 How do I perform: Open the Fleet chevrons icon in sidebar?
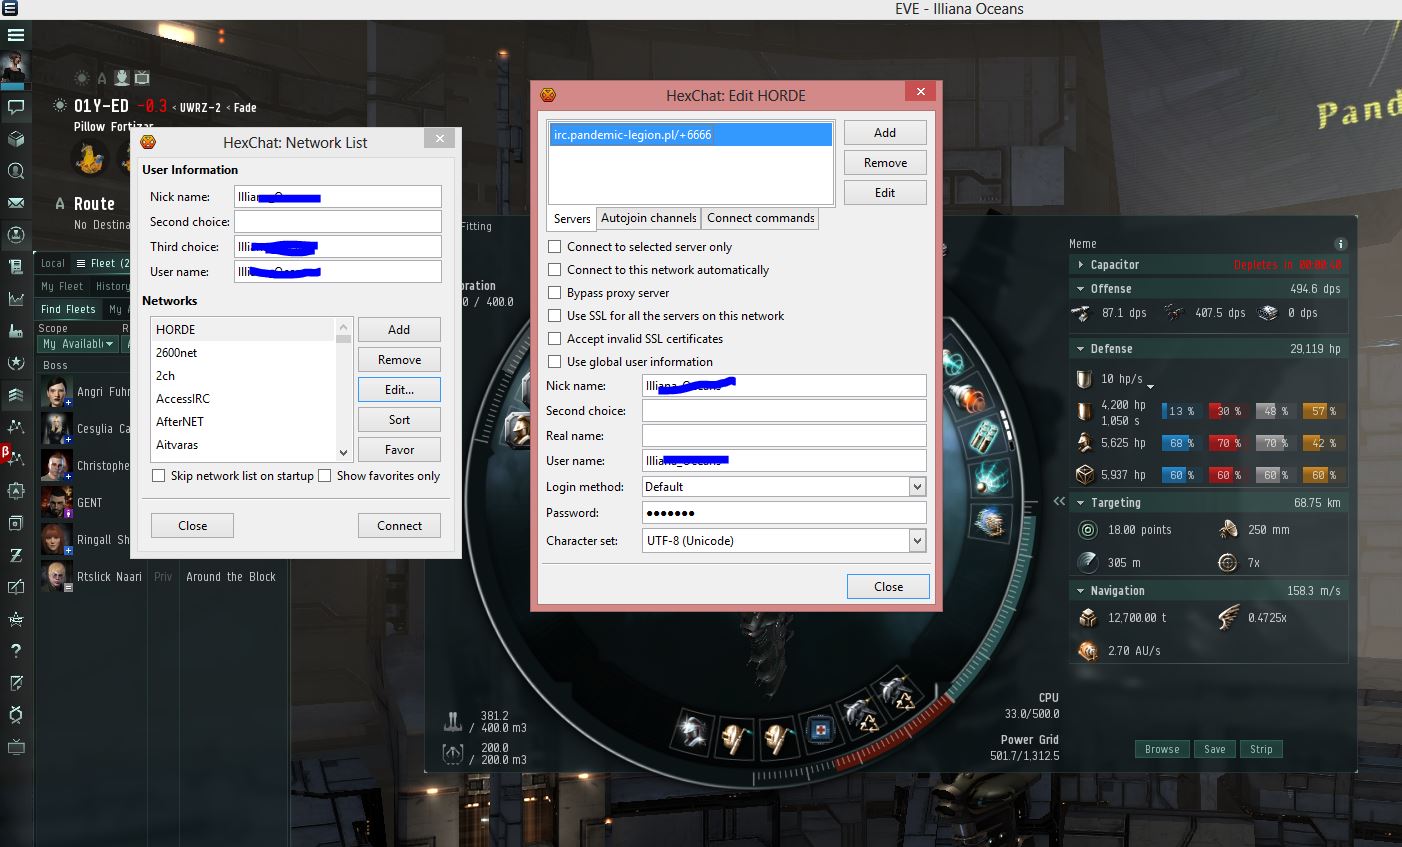pos(16,395)
